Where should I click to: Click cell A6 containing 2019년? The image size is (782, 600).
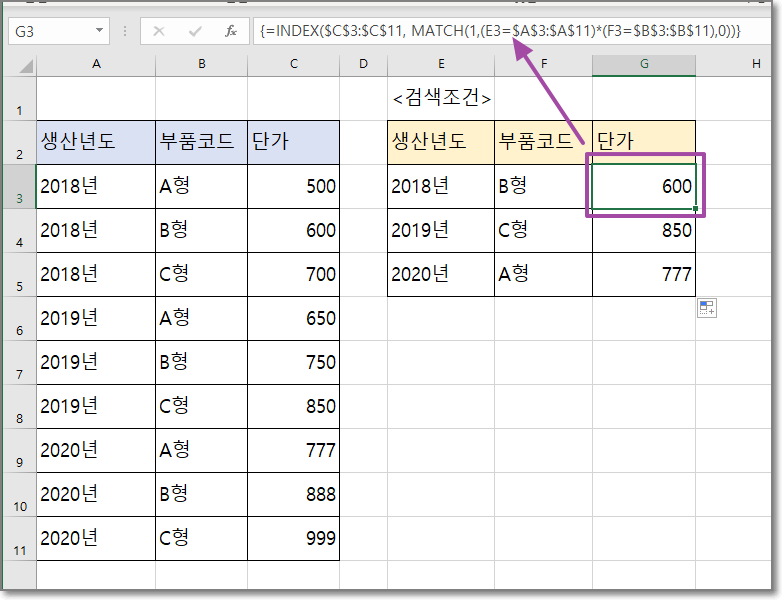96,319
